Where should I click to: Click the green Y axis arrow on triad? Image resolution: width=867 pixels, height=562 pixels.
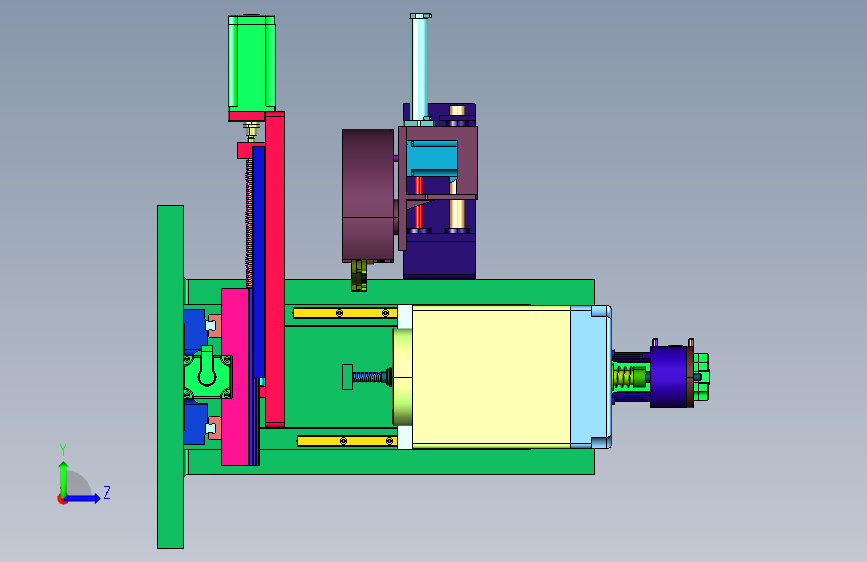coord(64,478)
